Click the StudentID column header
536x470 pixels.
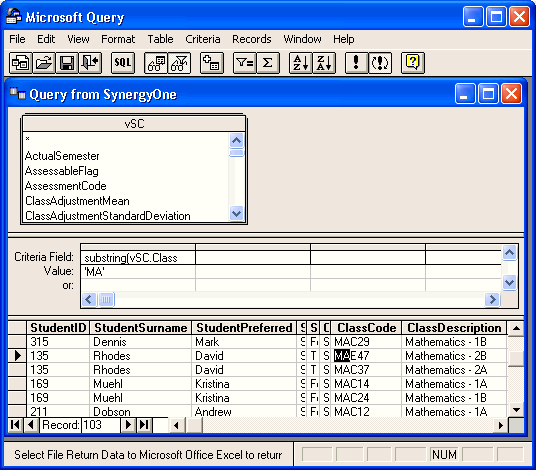[58, 328]
